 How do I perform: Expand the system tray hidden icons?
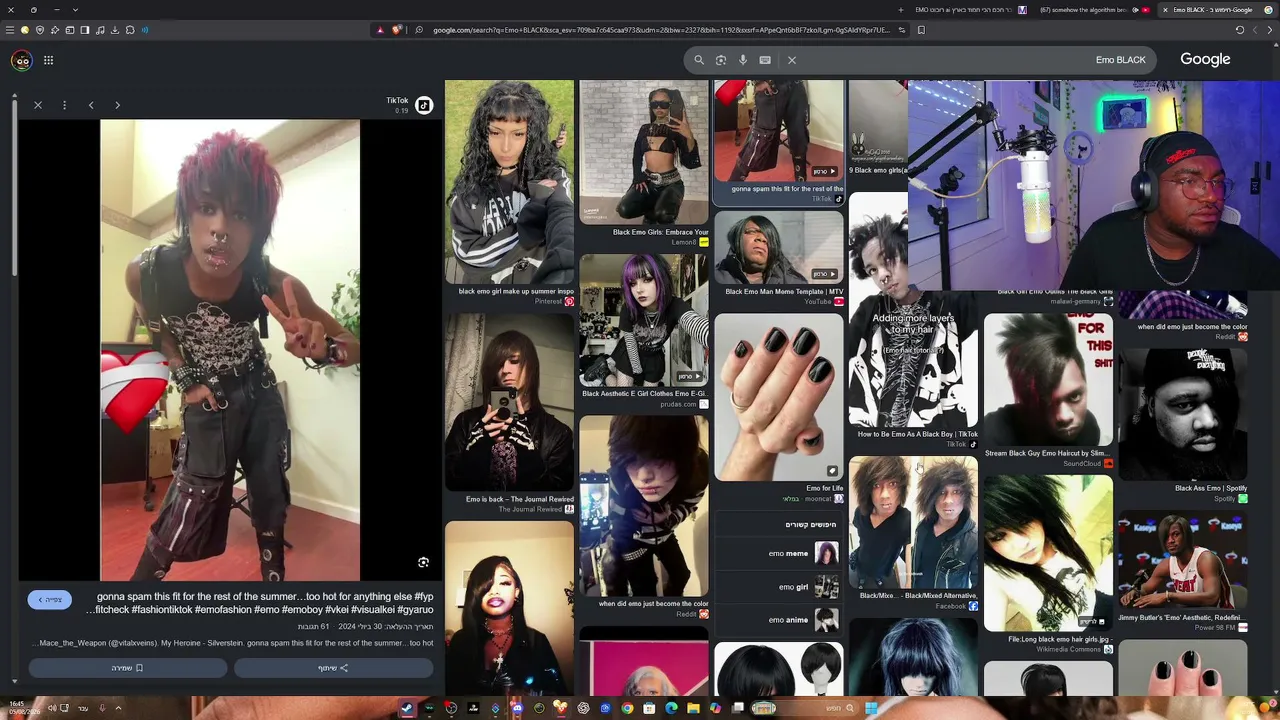(x=118, y=709)
